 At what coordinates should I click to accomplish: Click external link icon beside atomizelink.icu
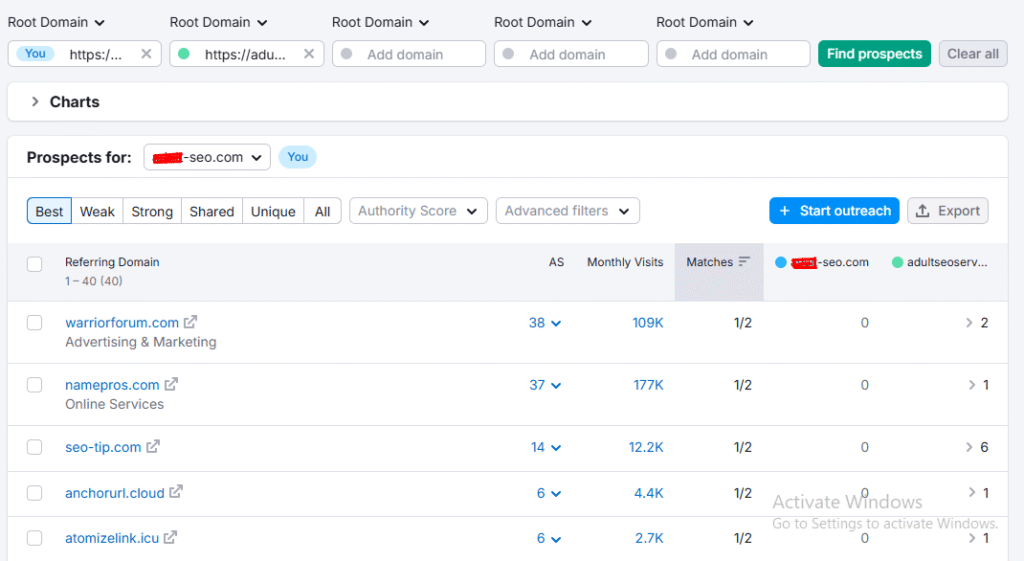coord(171,538)
